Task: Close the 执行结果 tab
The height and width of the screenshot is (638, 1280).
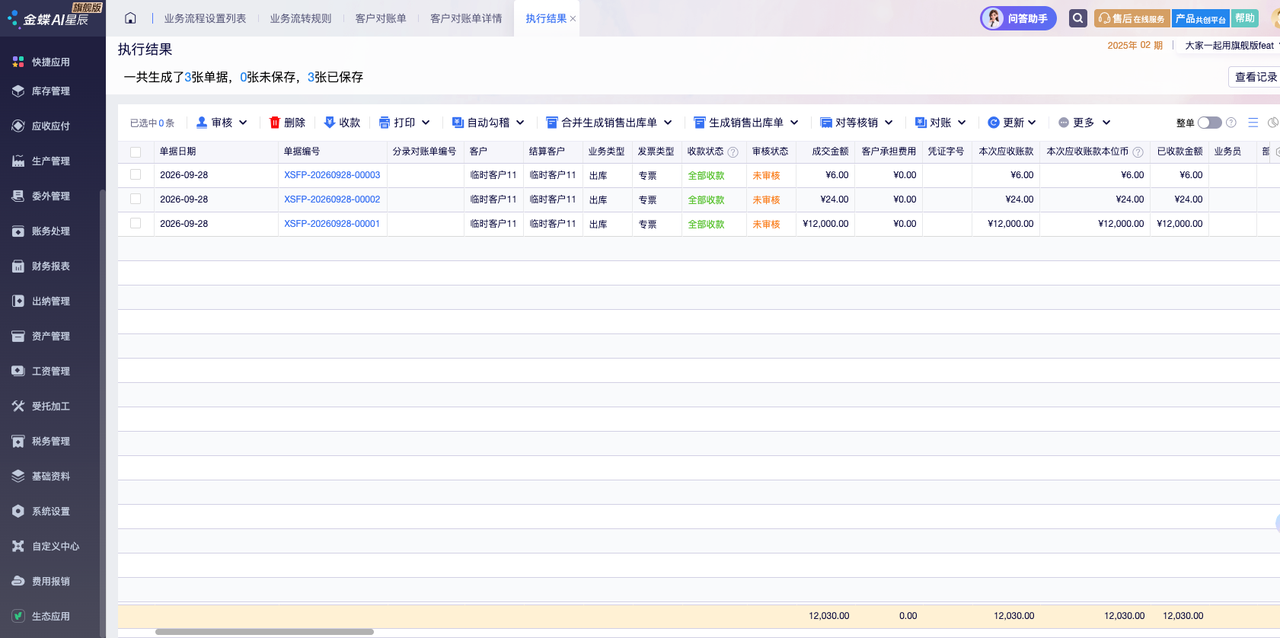Action: click(573, 19)
